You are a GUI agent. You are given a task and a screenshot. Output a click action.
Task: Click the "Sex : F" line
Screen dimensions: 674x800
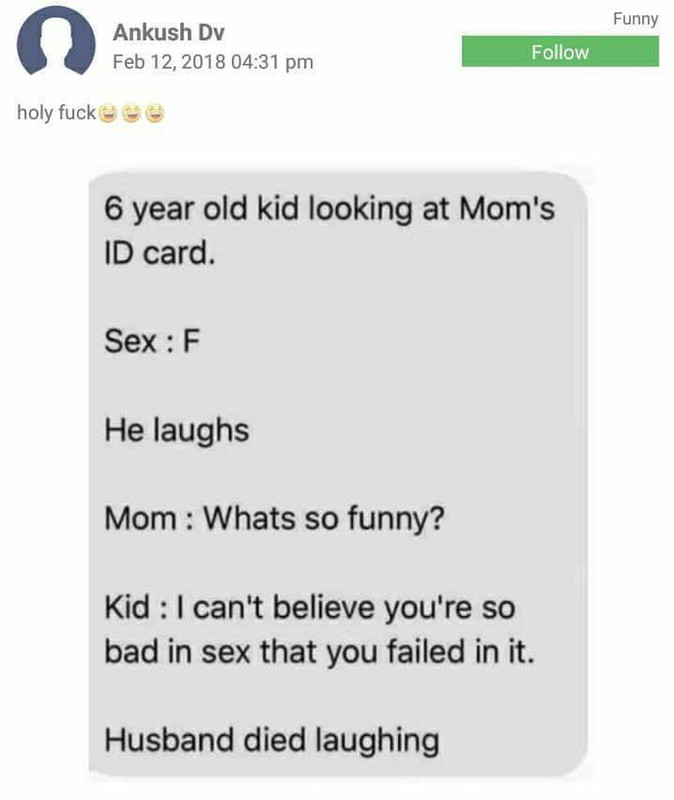point(152,341)
